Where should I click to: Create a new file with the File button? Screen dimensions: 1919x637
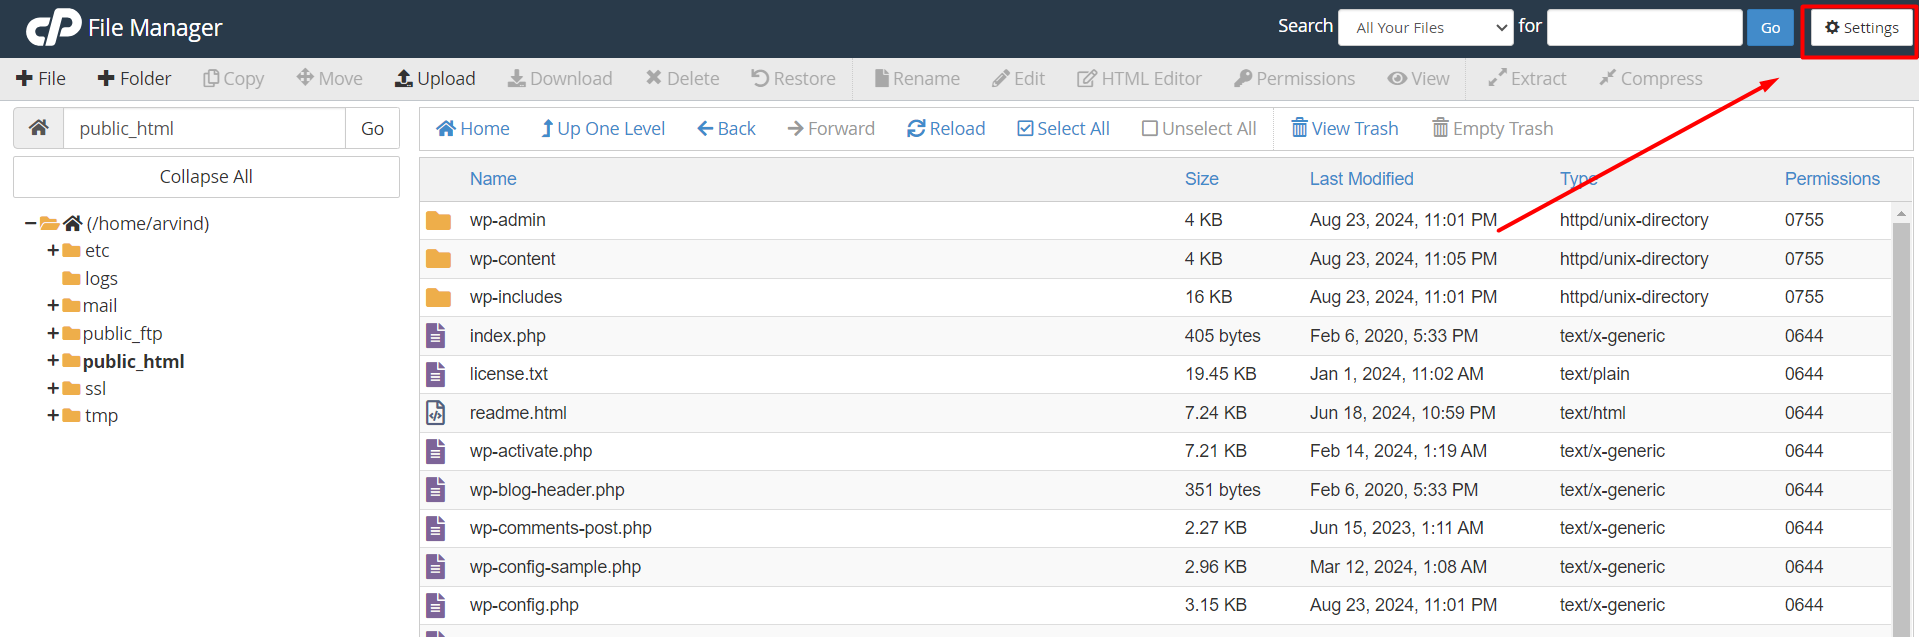coord(41,78)
